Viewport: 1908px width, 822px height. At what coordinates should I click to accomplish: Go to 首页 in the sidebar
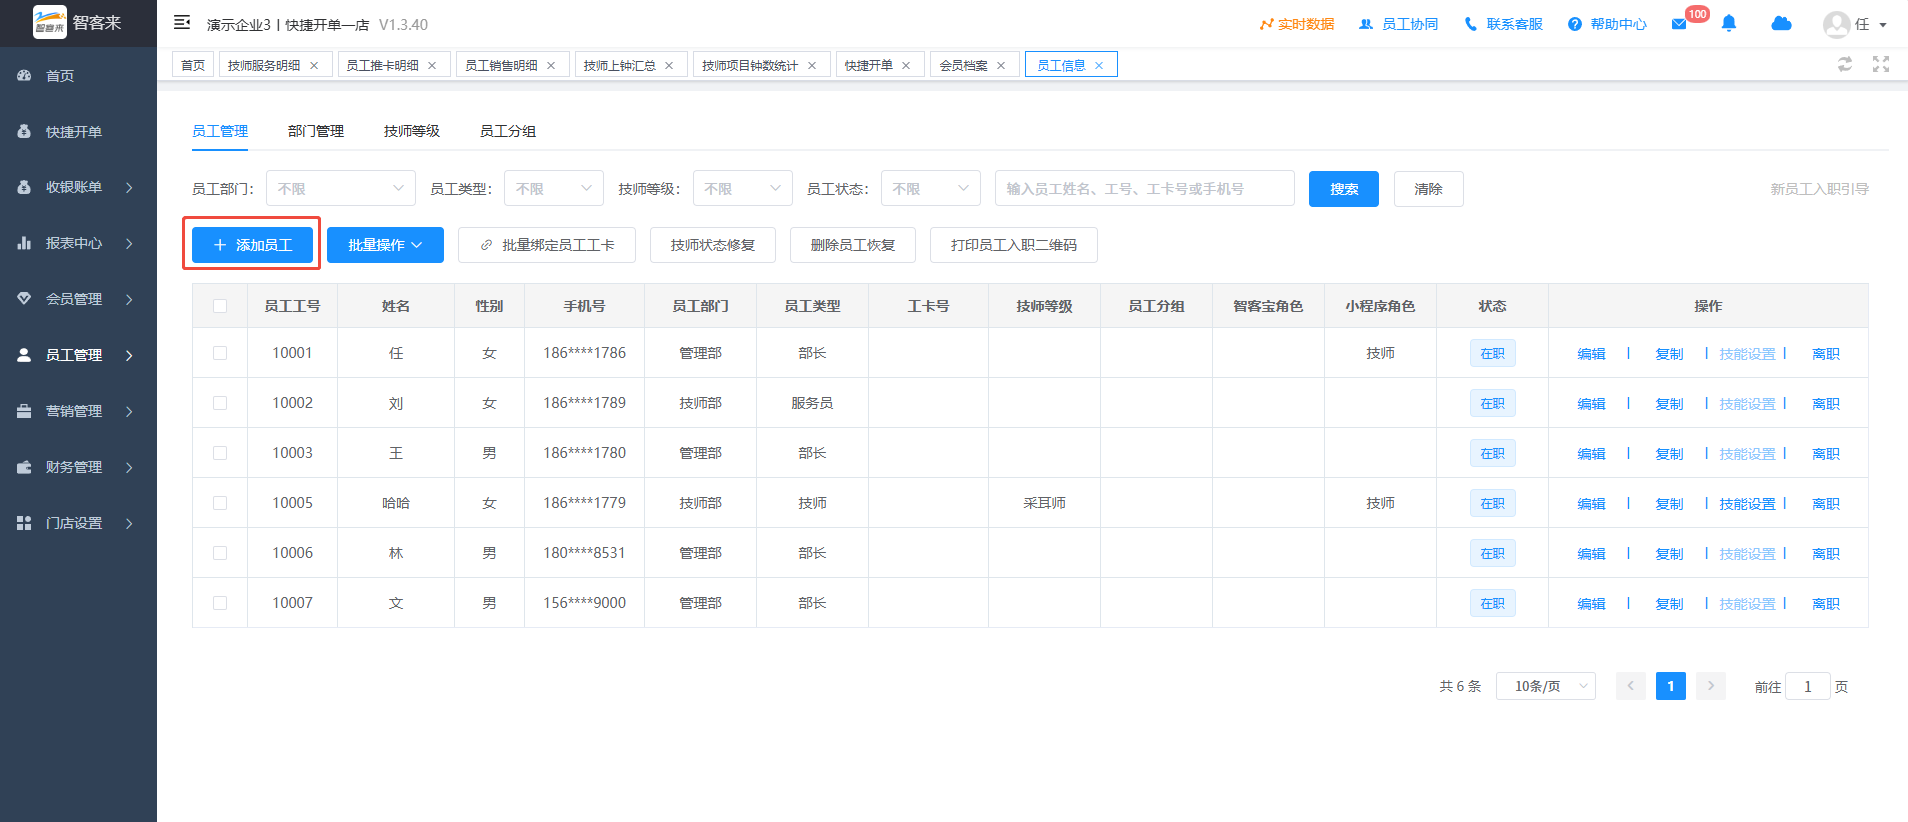pyautogui.click(x=78, y=75)
